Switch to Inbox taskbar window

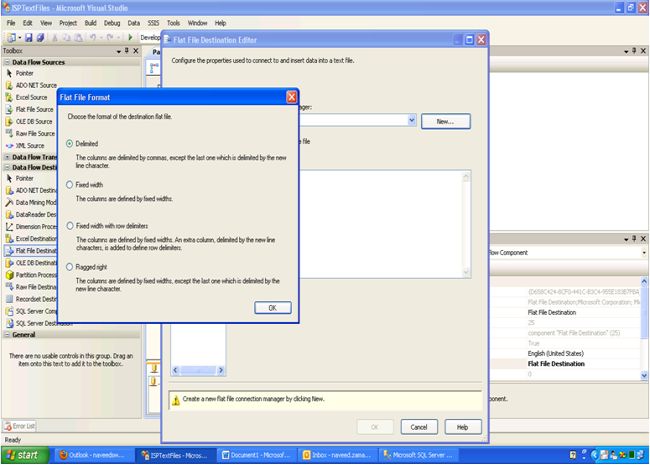(x=337, y=455)
